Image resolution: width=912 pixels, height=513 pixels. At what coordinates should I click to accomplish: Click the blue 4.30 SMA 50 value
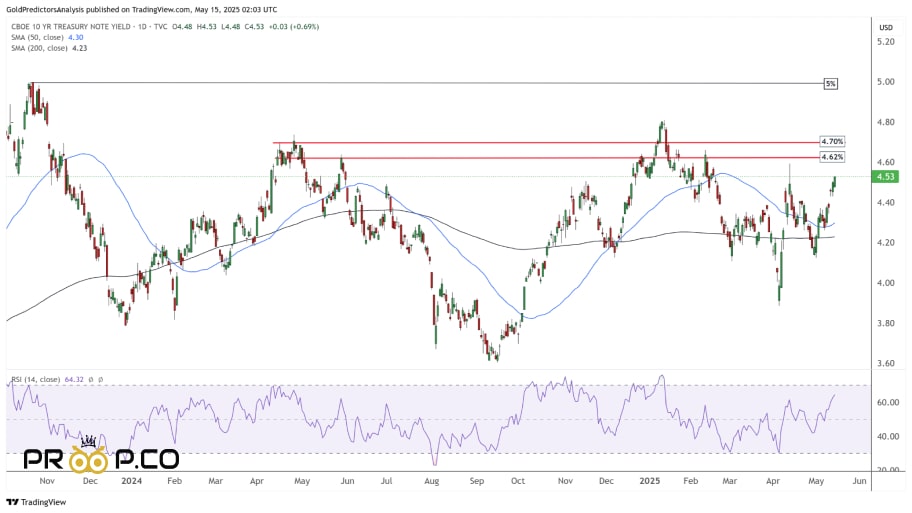click(x=76, y=37)
